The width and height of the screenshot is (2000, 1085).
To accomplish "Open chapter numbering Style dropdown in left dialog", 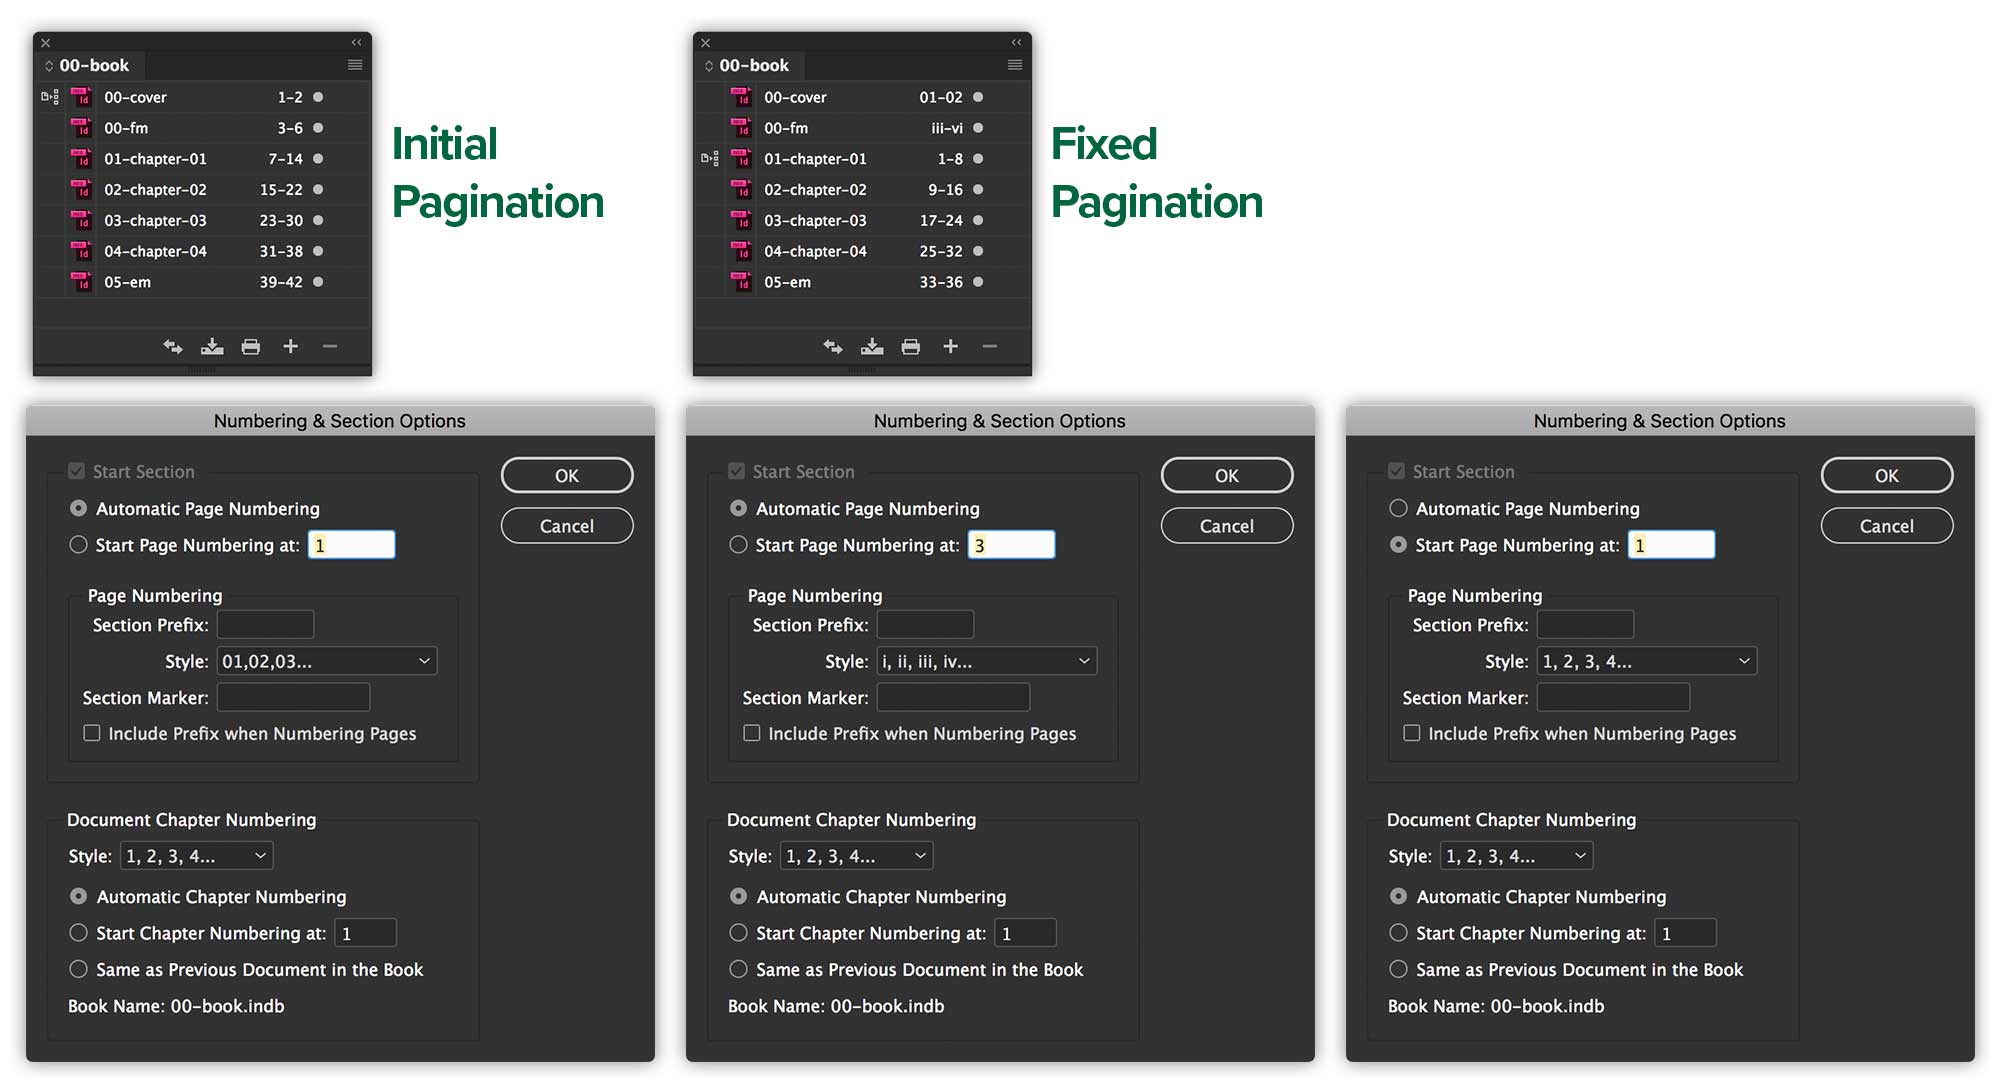I will (x=197, y=856).
